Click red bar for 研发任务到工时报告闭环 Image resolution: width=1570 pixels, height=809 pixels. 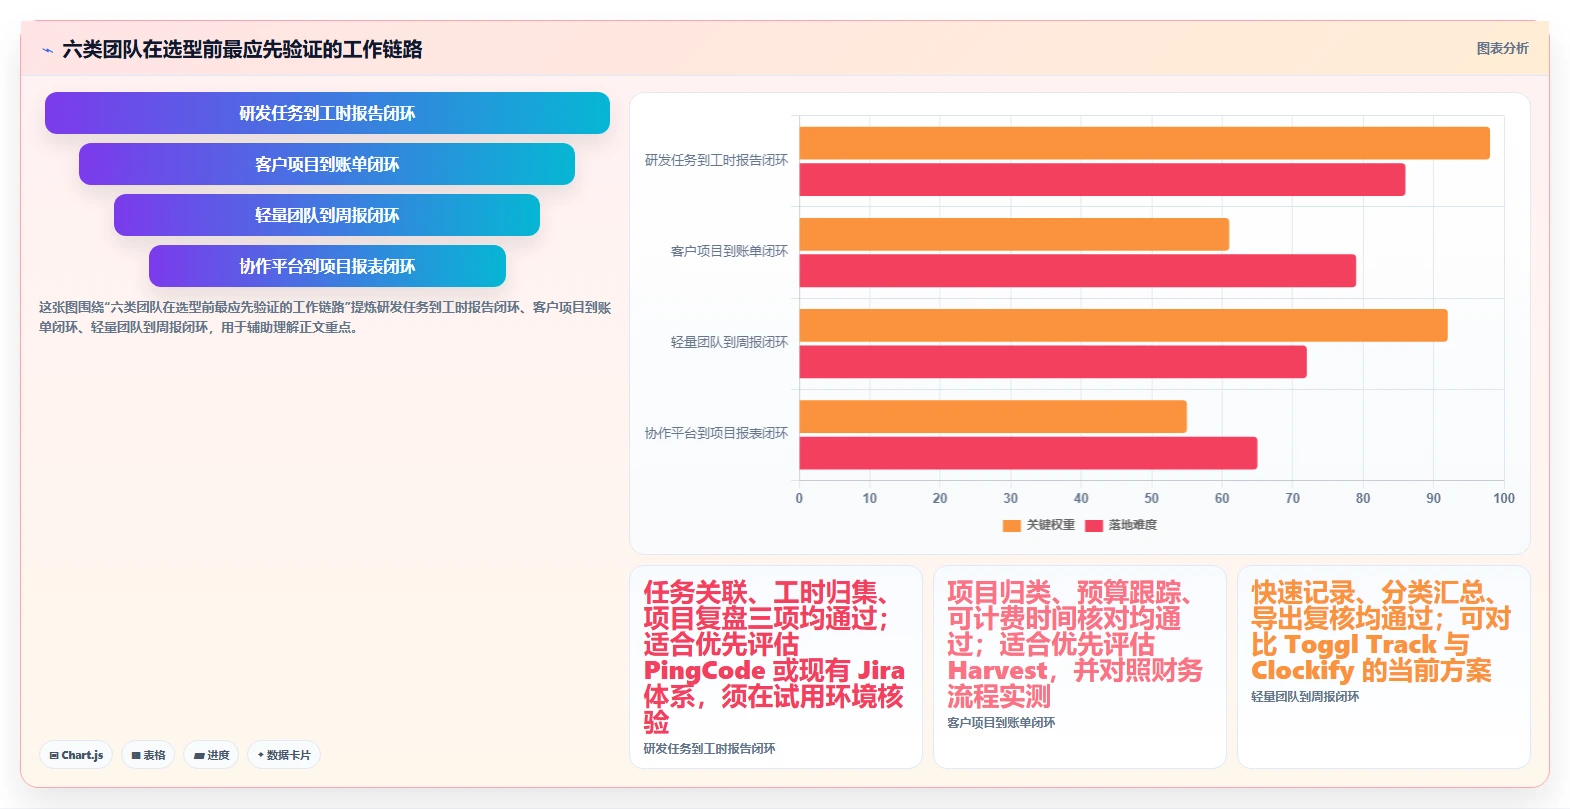coord(1102,180)
